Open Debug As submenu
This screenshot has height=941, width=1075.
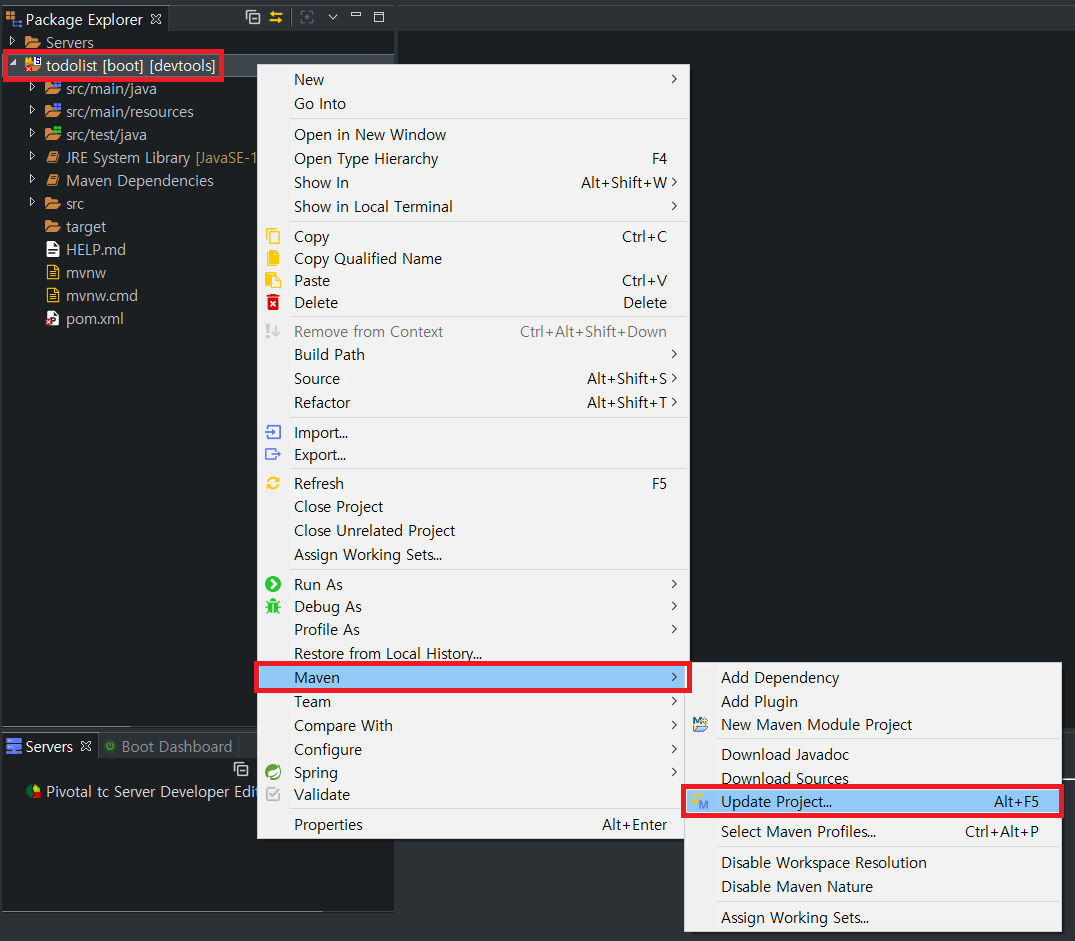473,607
